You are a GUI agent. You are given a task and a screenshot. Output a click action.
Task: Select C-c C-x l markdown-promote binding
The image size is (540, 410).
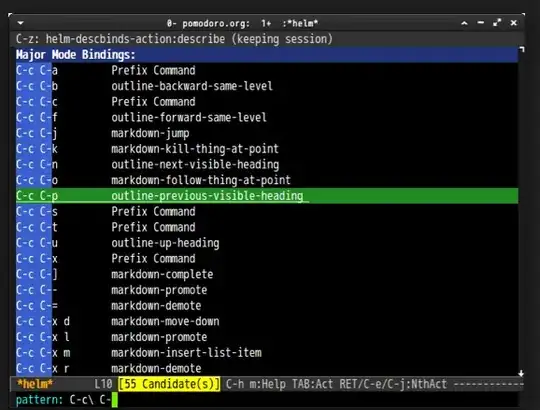[x=267, y=337]
